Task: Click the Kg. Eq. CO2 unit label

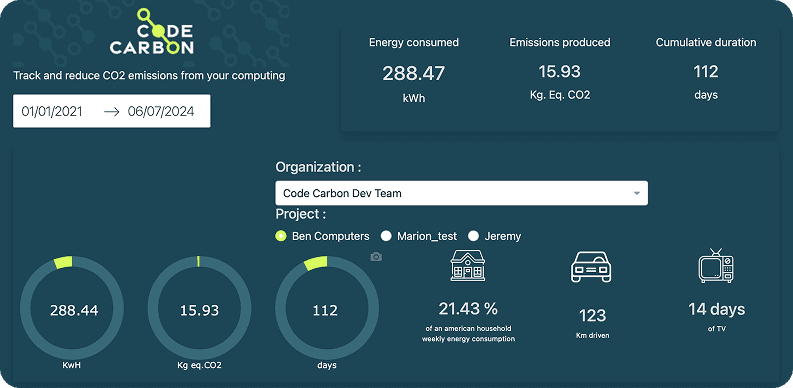Action: [560, 95]
